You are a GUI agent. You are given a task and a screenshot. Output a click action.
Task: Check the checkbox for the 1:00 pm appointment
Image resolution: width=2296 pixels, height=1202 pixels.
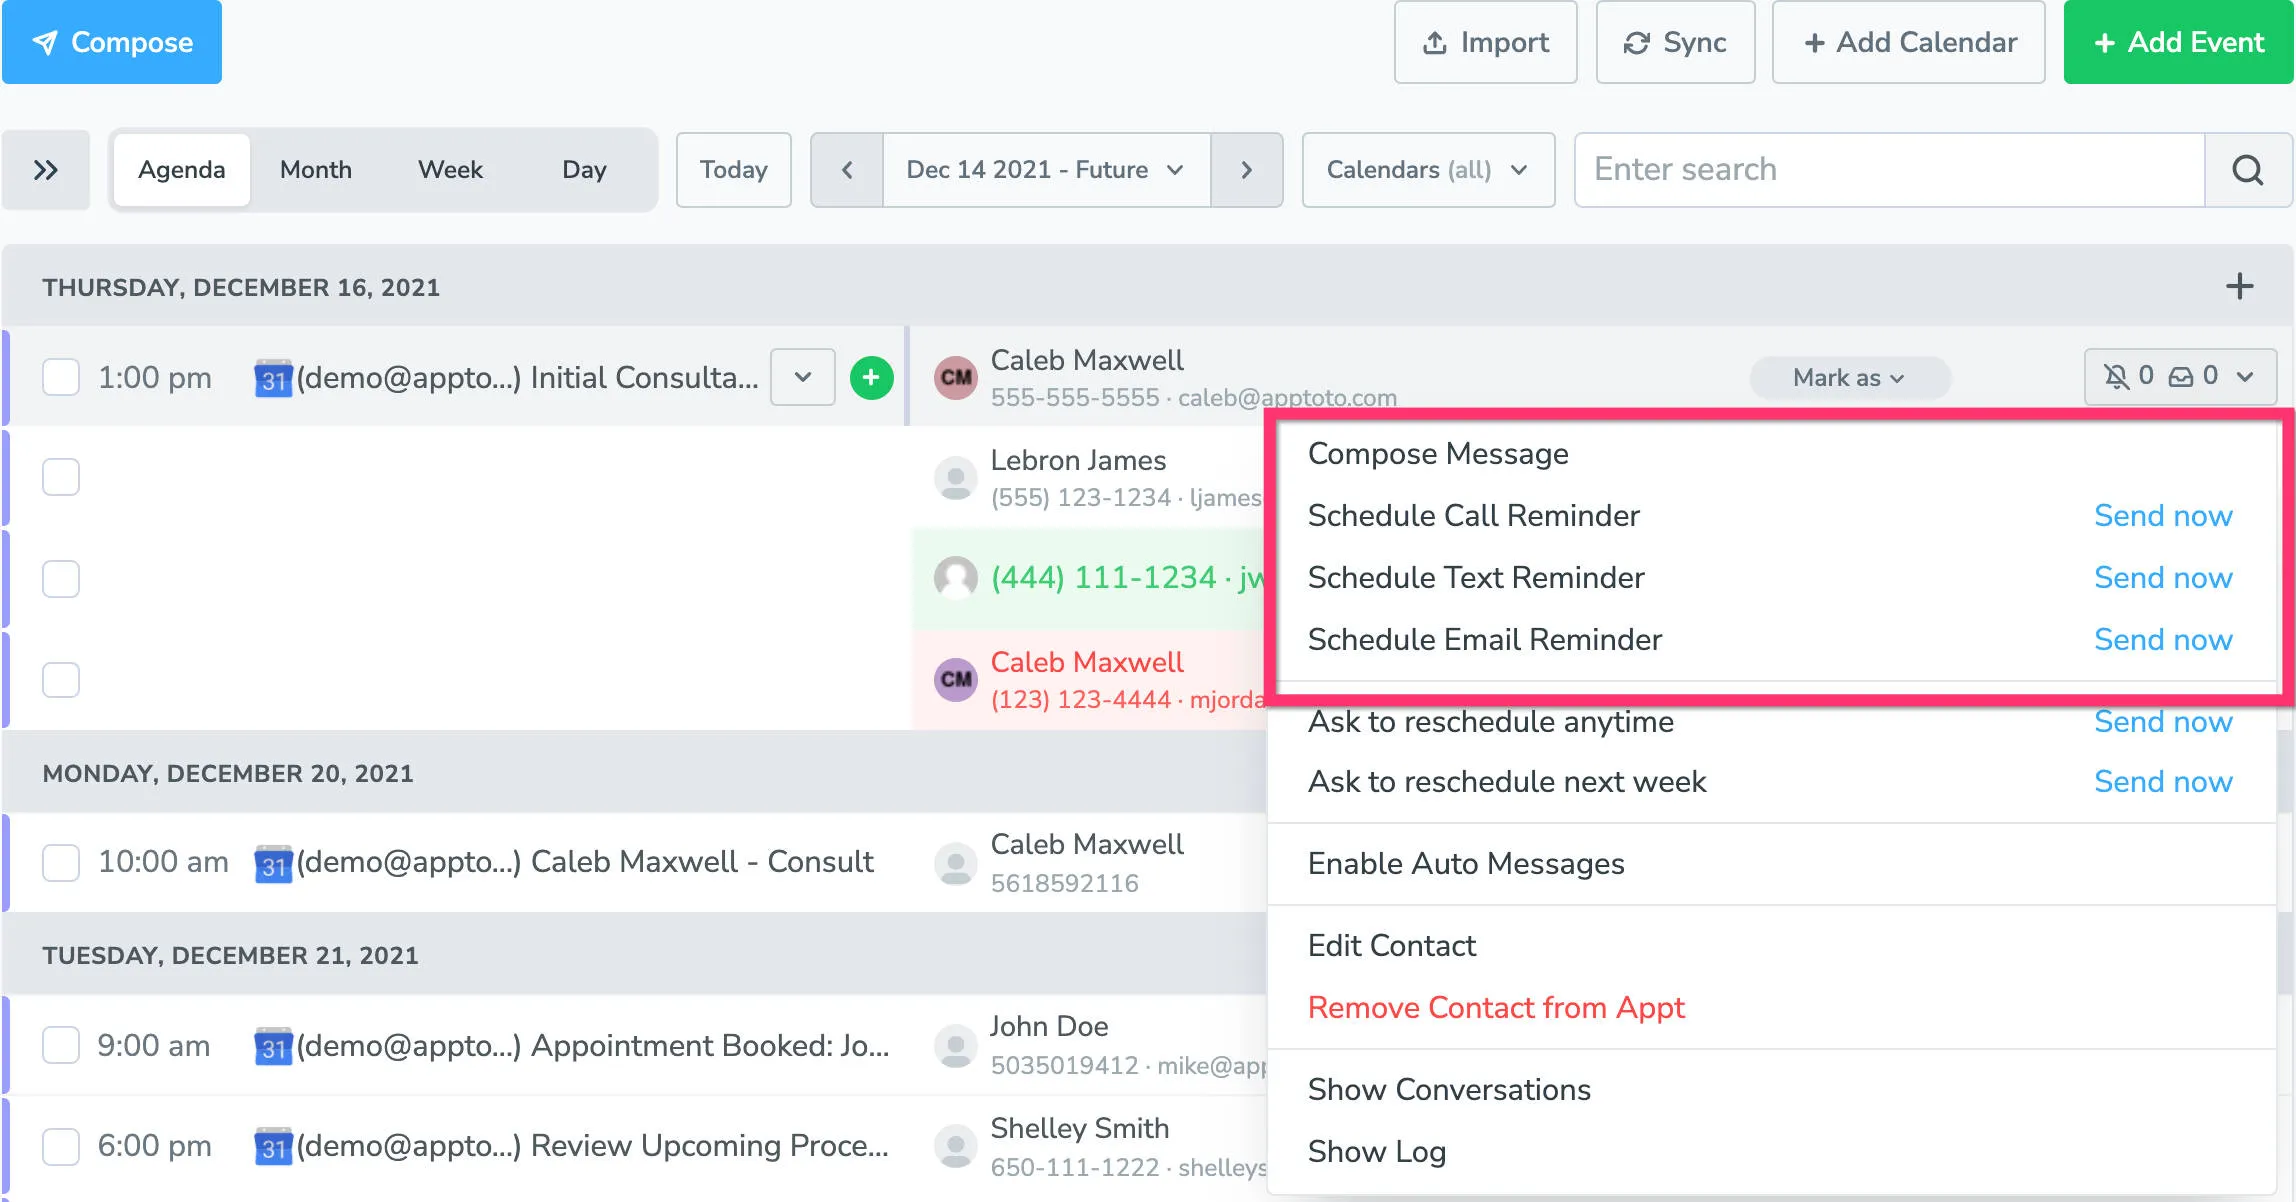coord(60,377)
